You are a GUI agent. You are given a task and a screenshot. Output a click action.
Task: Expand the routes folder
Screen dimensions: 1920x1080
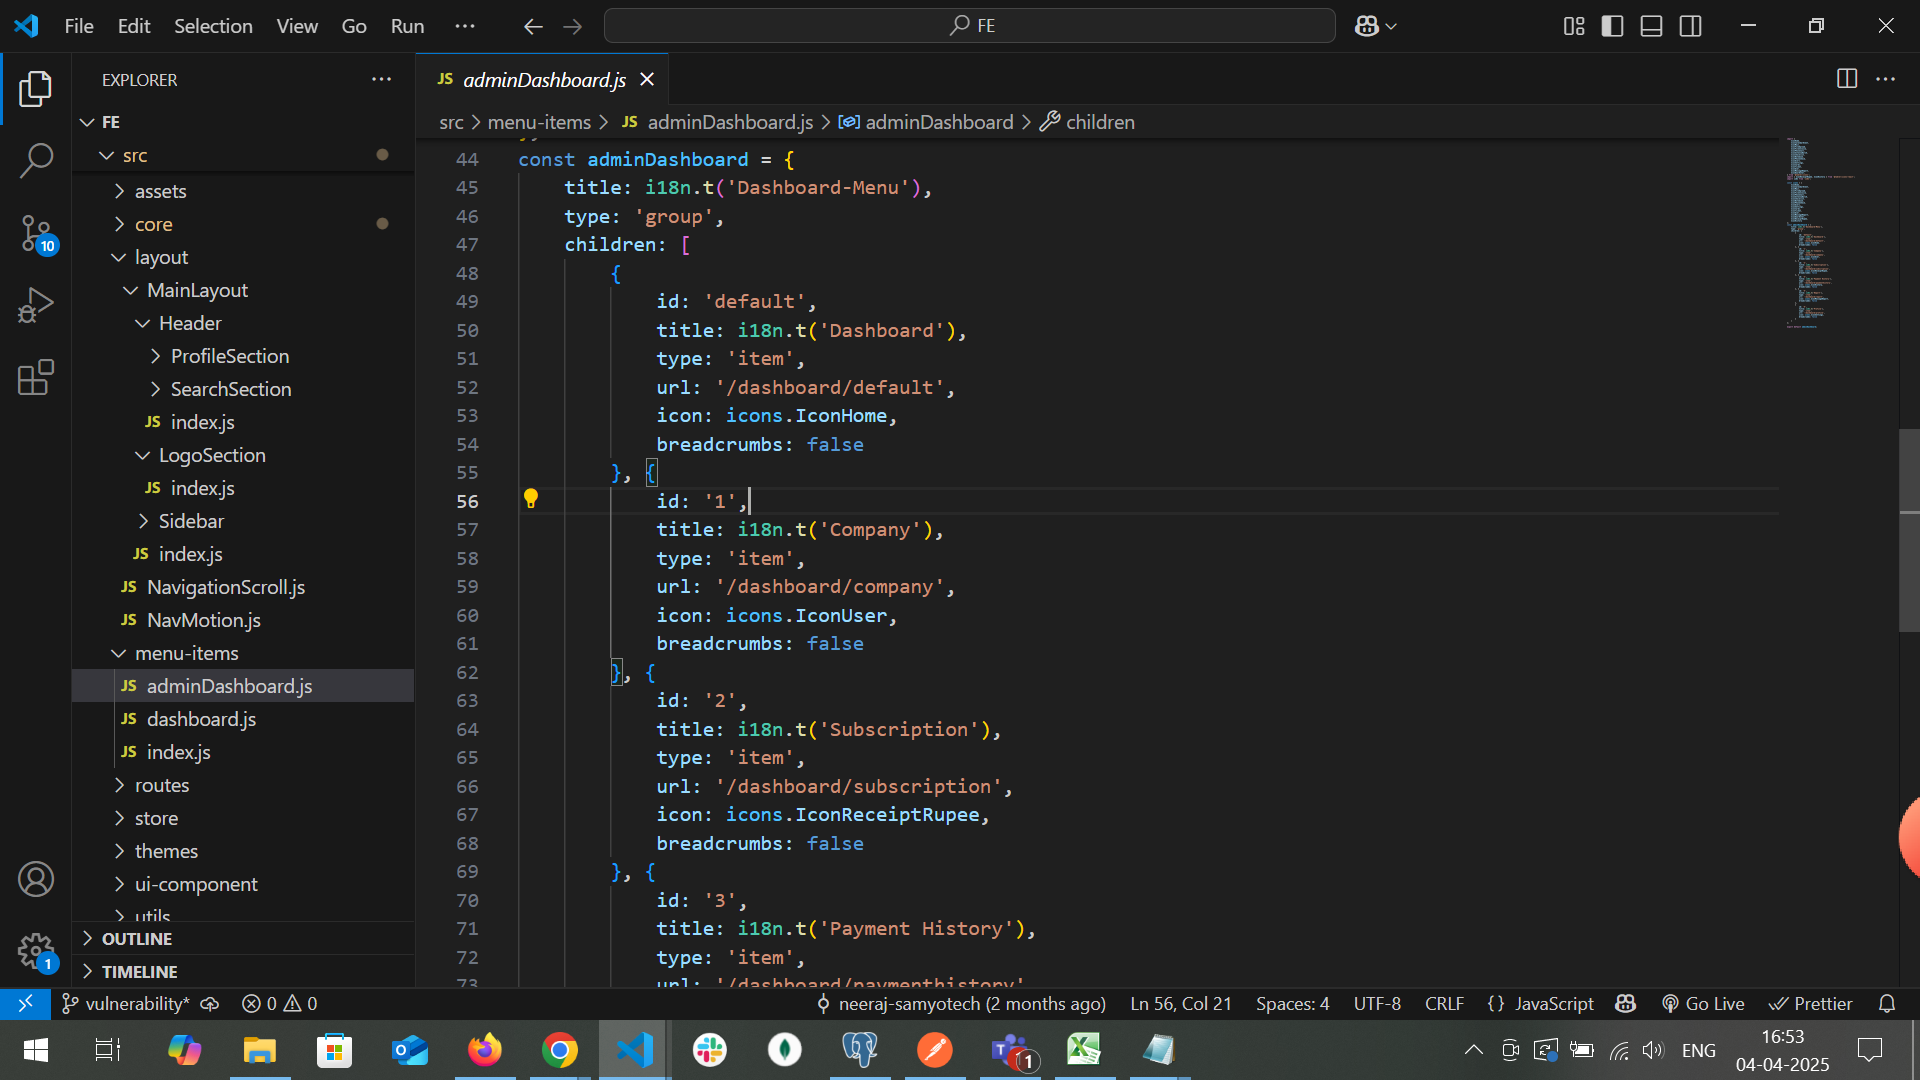pos(161,785)
